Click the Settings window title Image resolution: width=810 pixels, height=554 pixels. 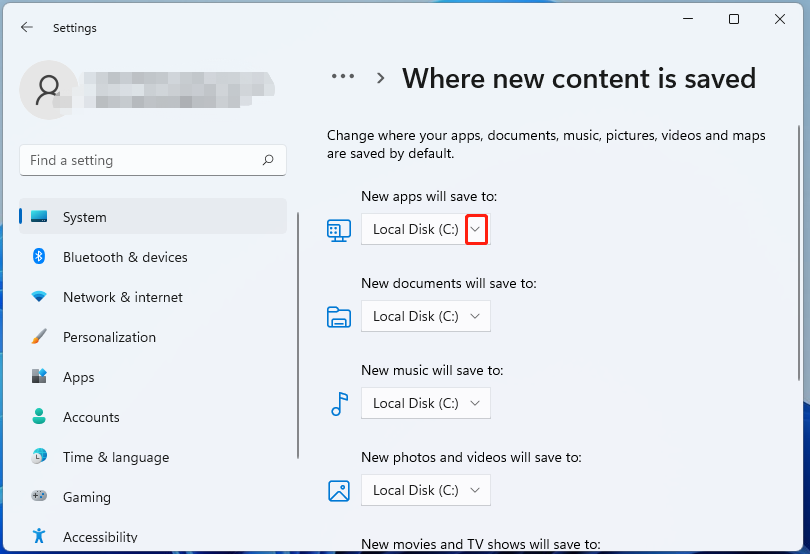coord(74,28)
